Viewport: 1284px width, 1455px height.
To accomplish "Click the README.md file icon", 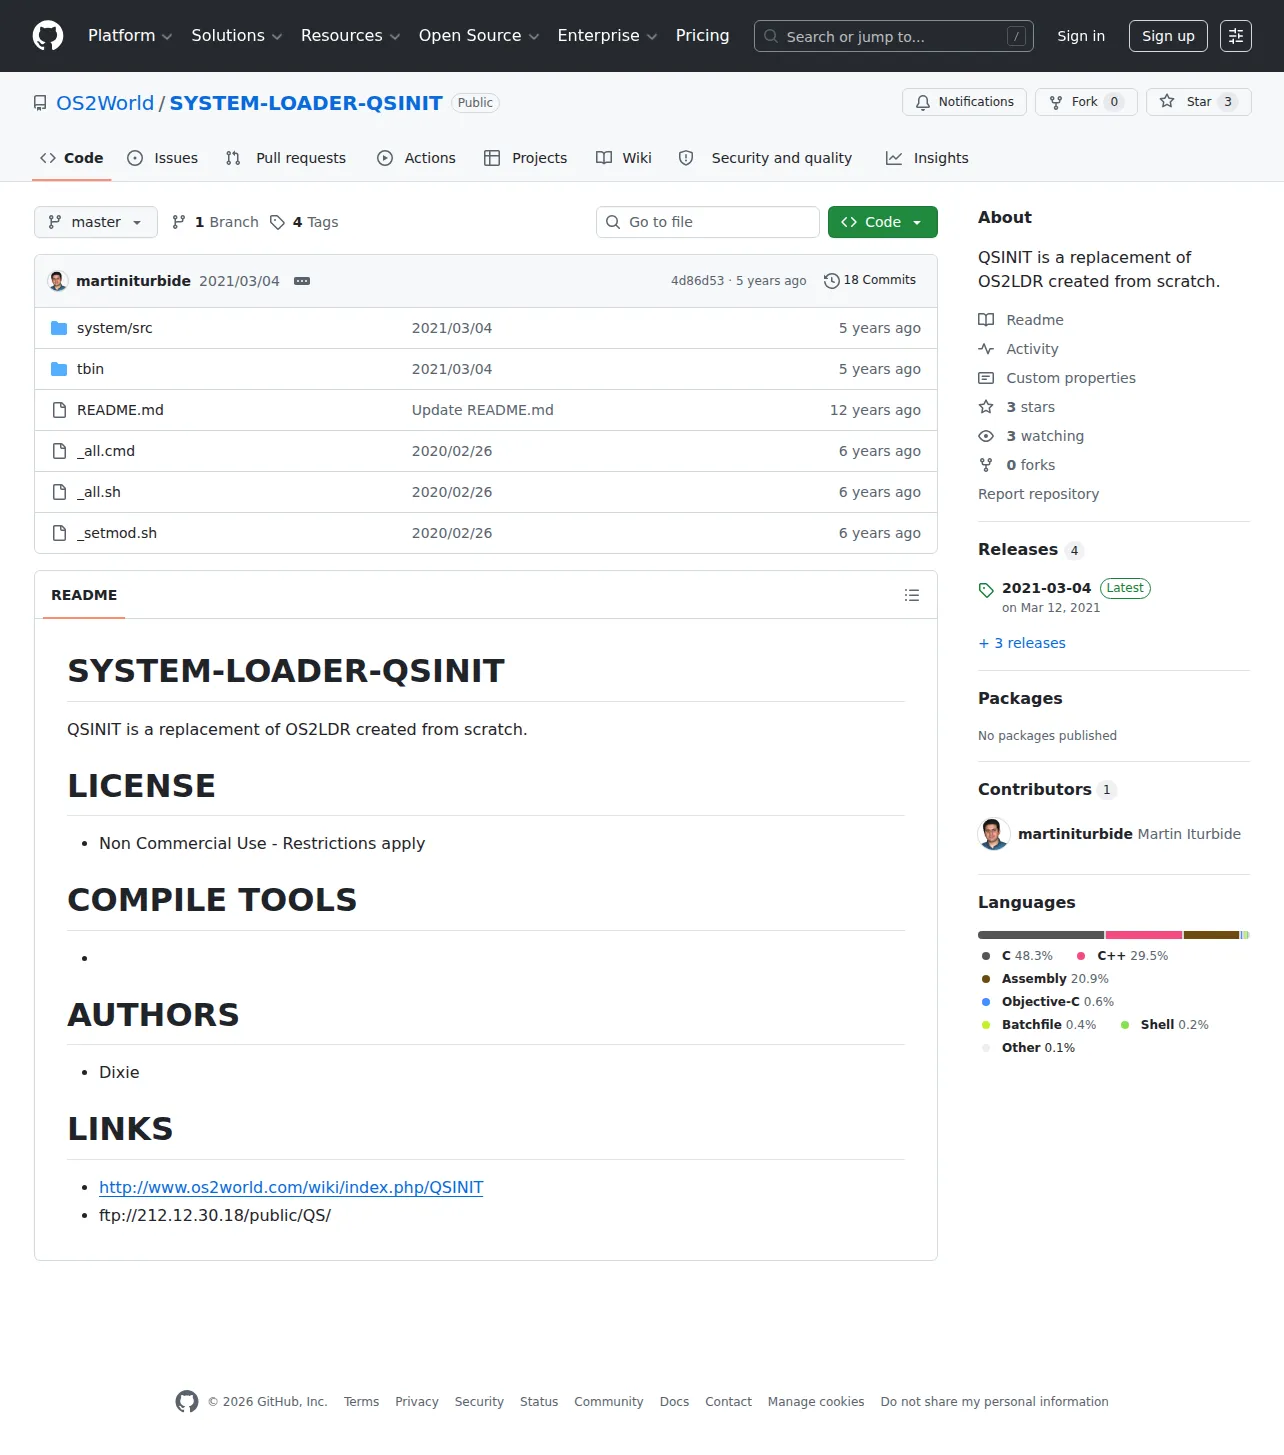I will 59,410.
